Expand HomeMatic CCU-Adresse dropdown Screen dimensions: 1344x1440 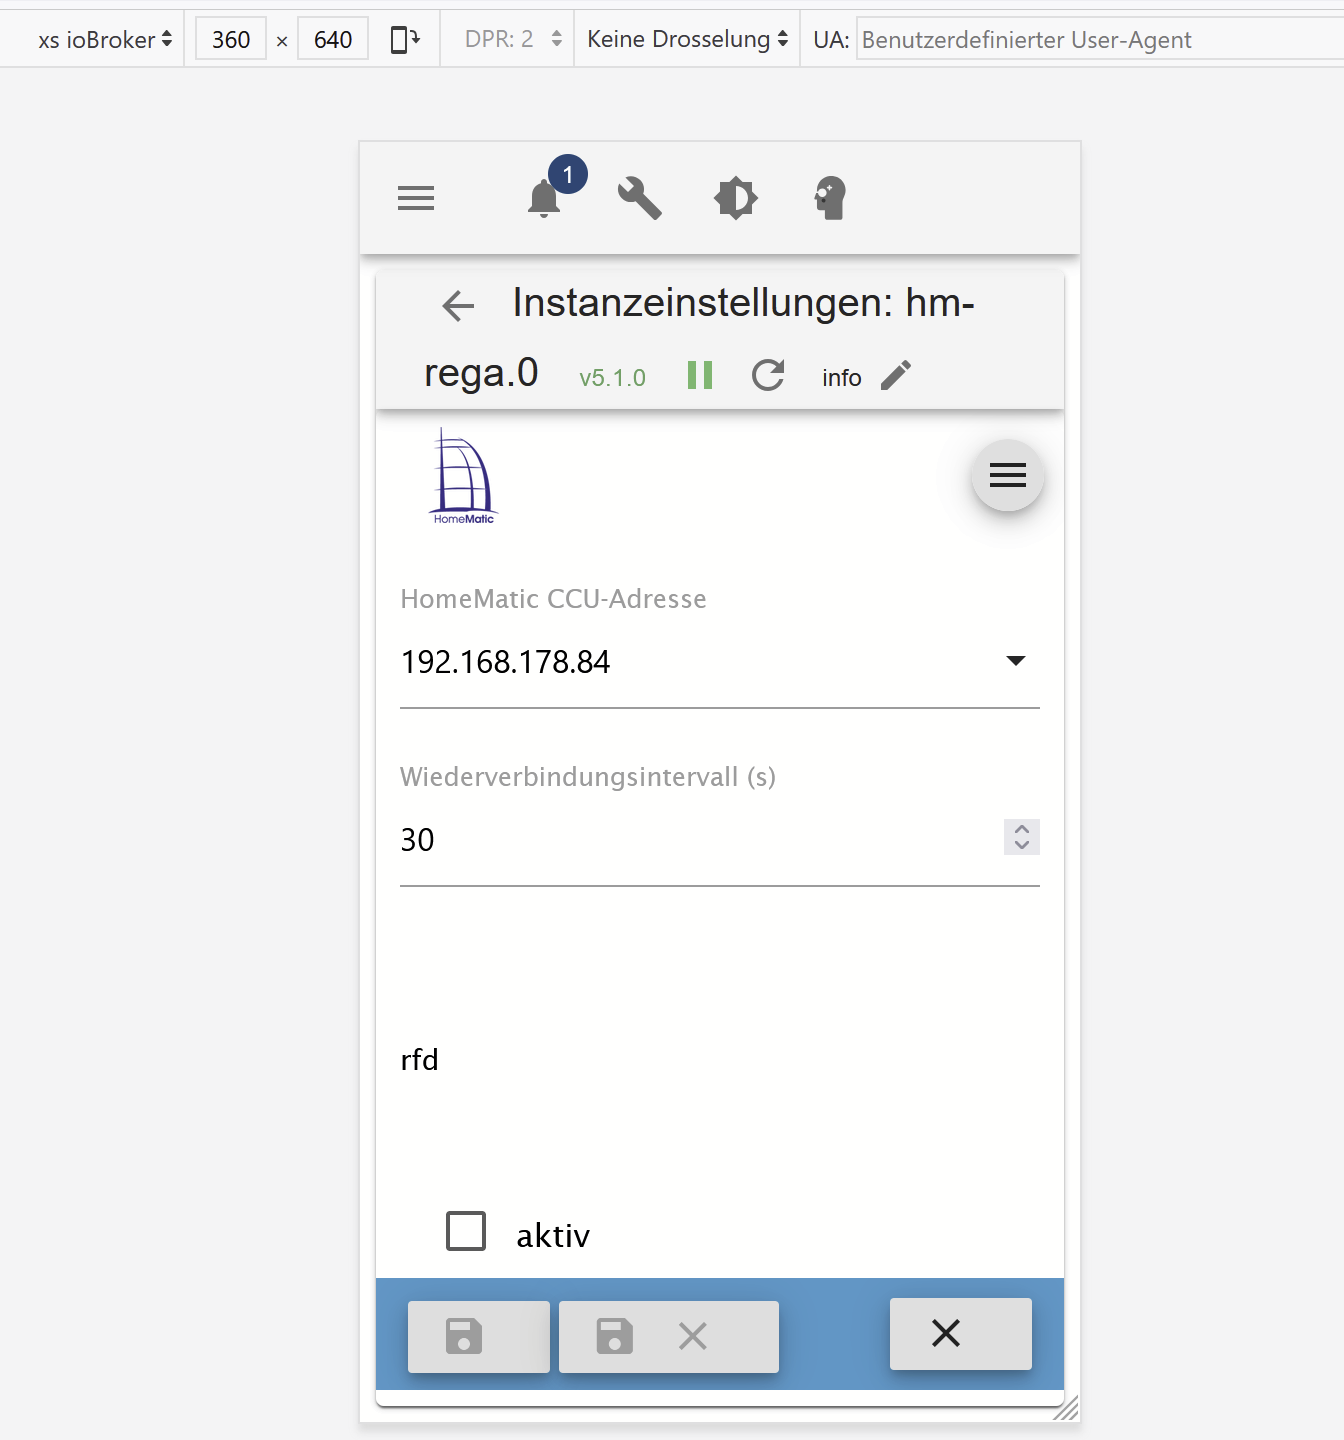(1016, 660)
